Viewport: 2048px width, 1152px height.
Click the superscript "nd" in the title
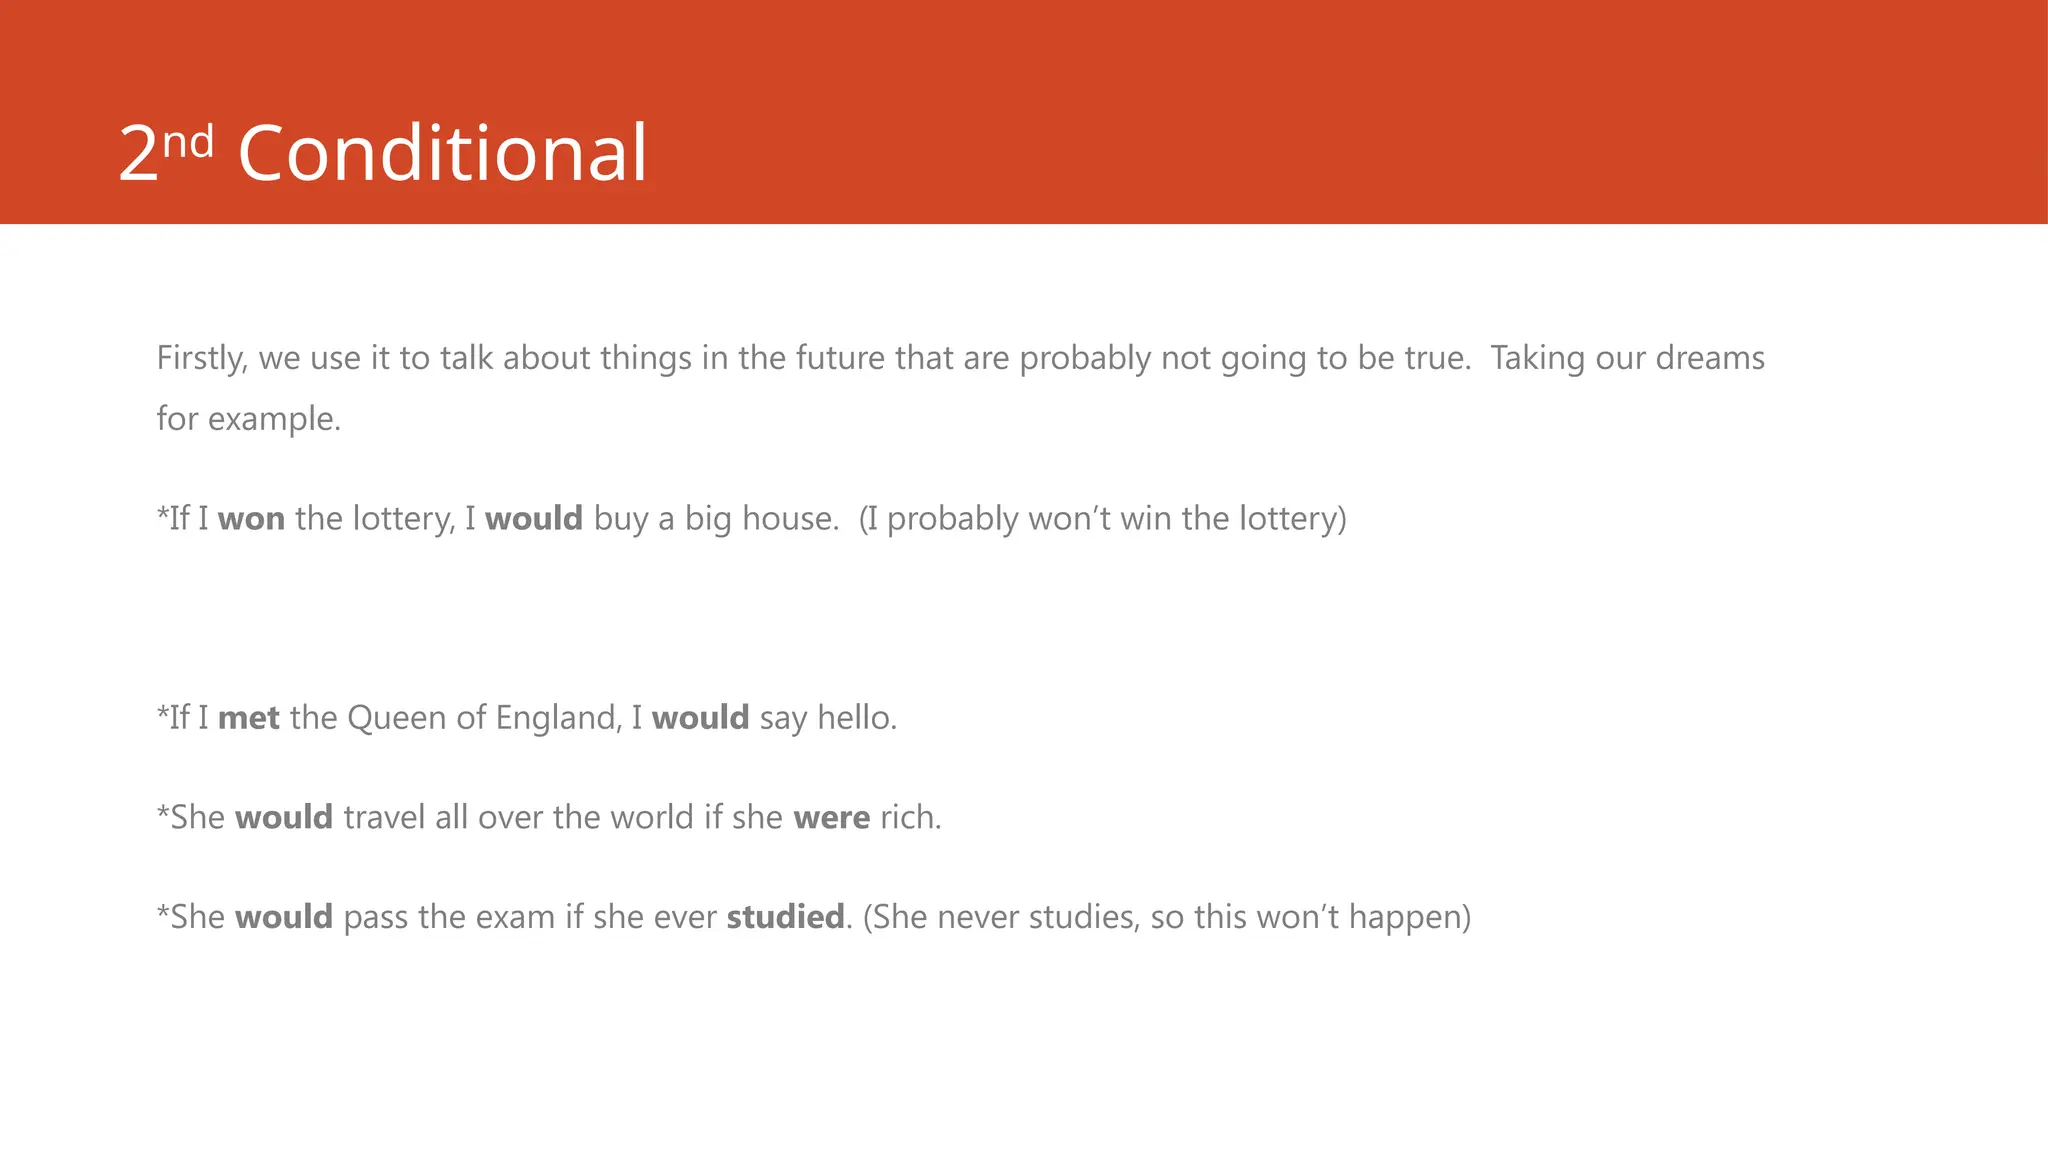[189, 142]
